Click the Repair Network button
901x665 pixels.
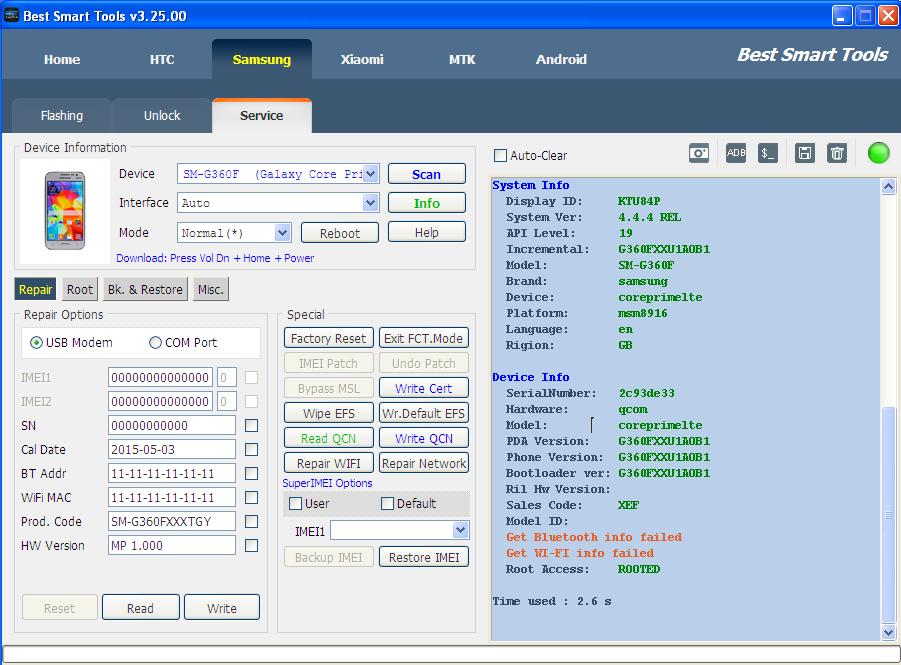pyautogui.click(x=423, y=463)
